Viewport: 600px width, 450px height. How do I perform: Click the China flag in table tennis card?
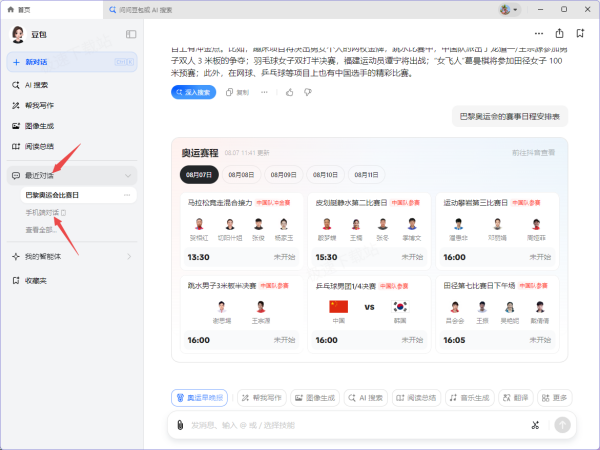339,307
